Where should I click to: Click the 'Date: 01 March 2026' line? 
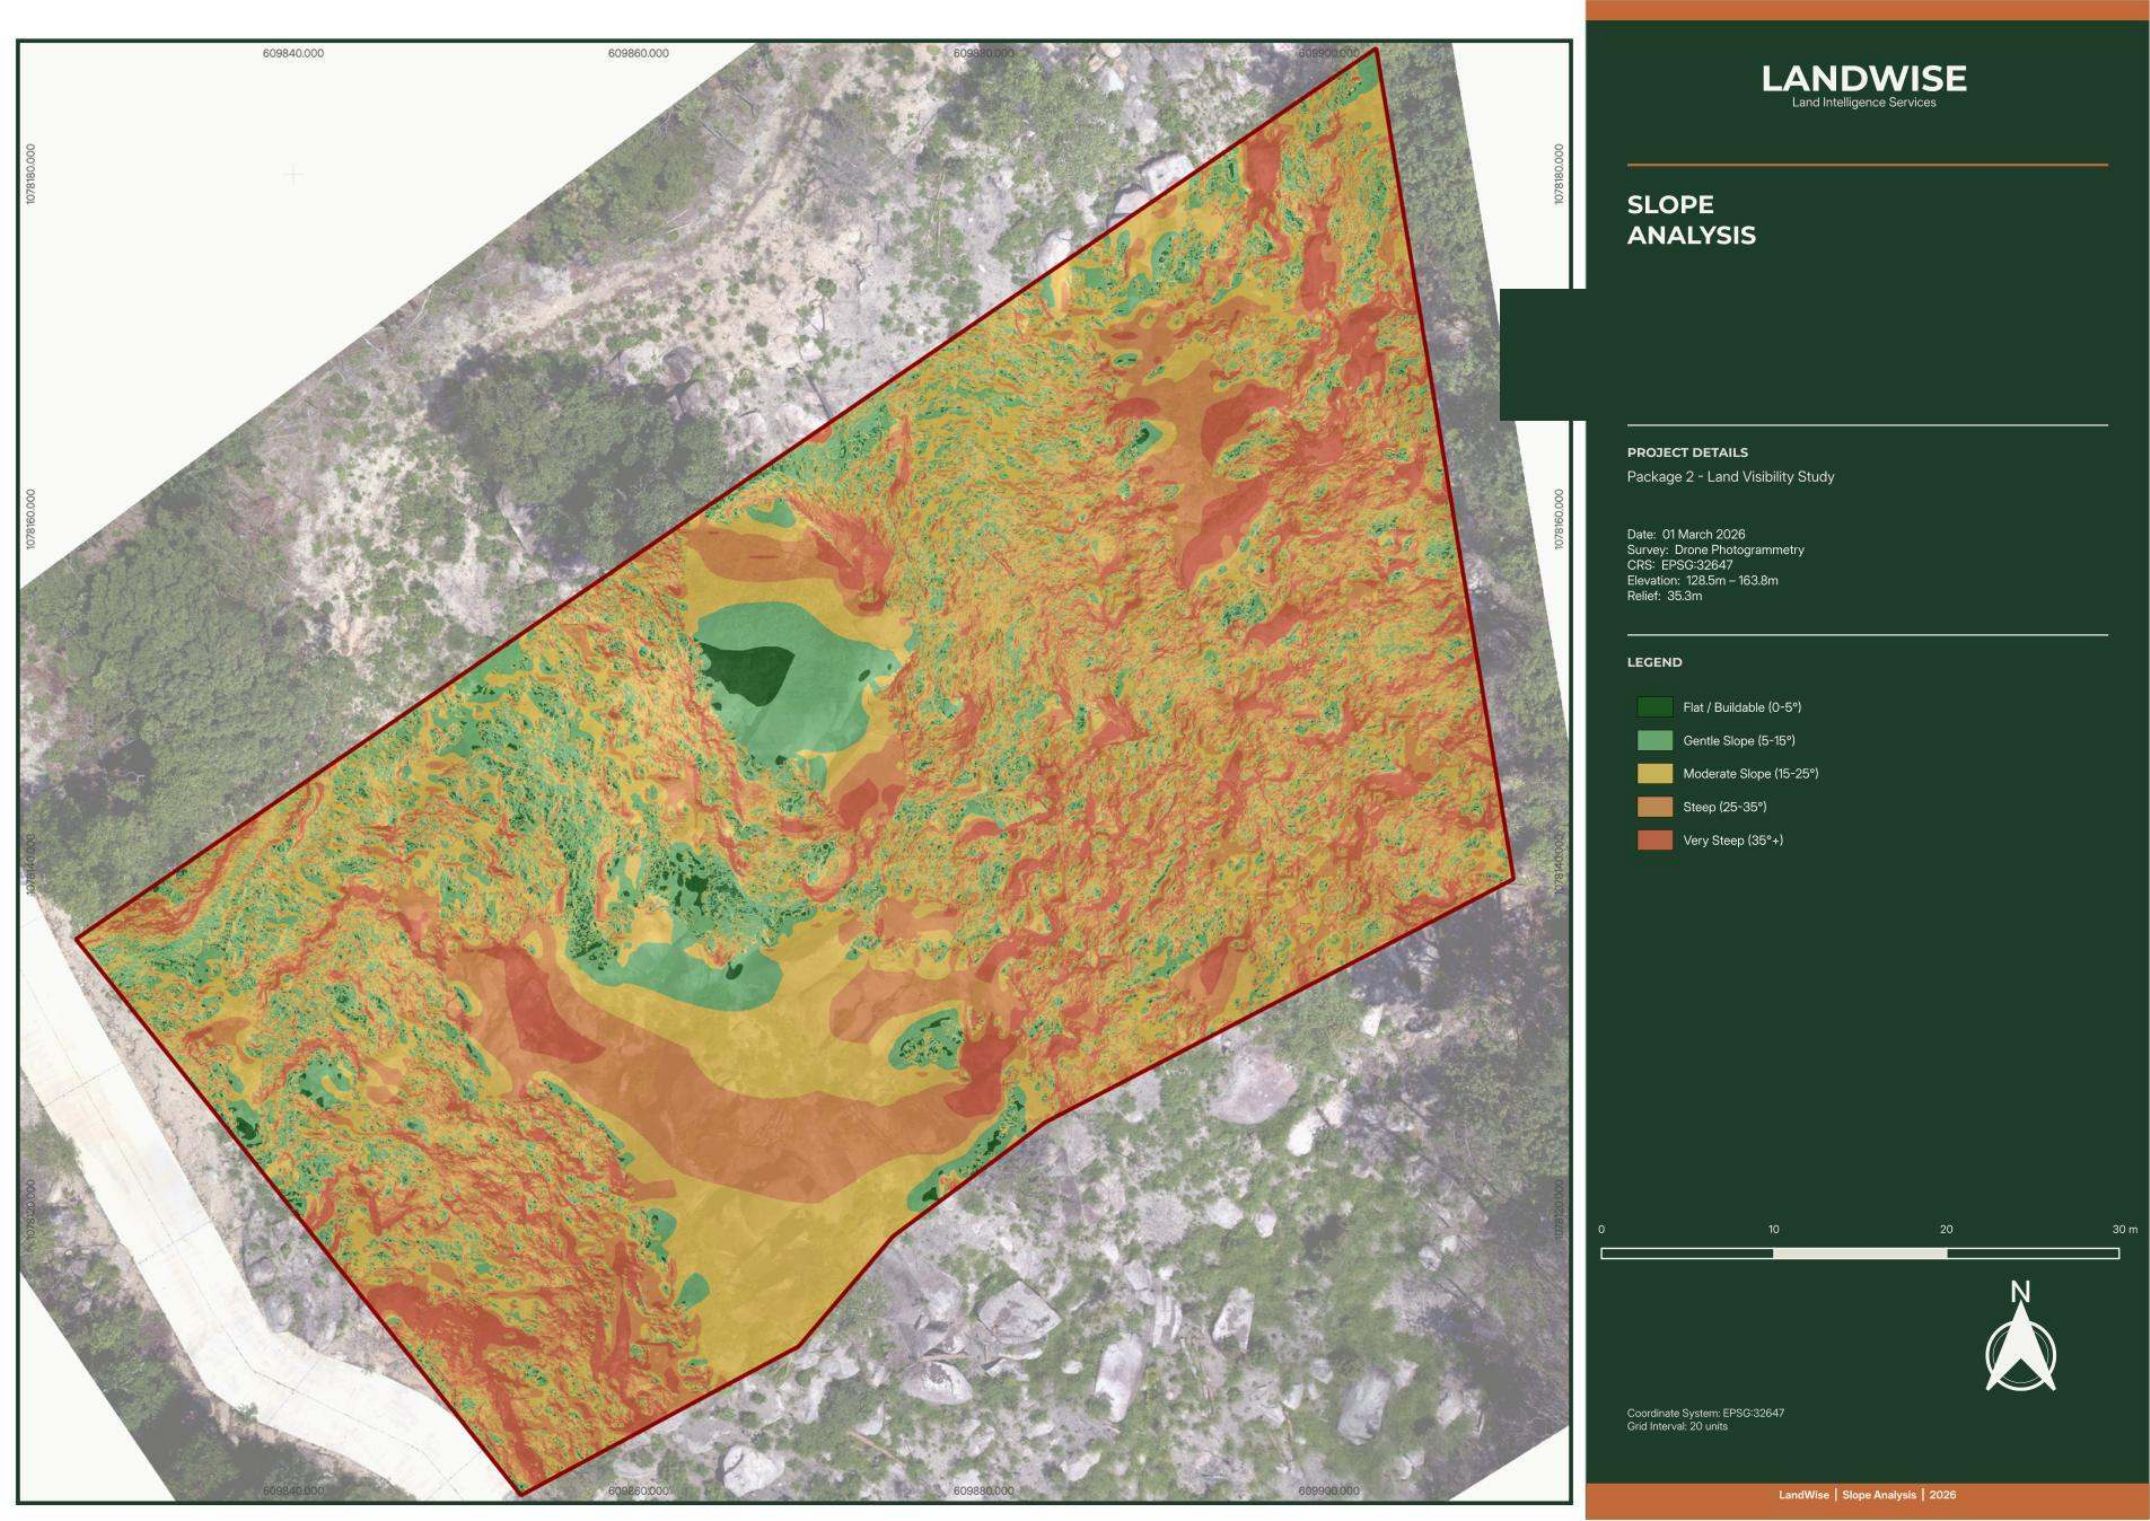[1685, 534]
